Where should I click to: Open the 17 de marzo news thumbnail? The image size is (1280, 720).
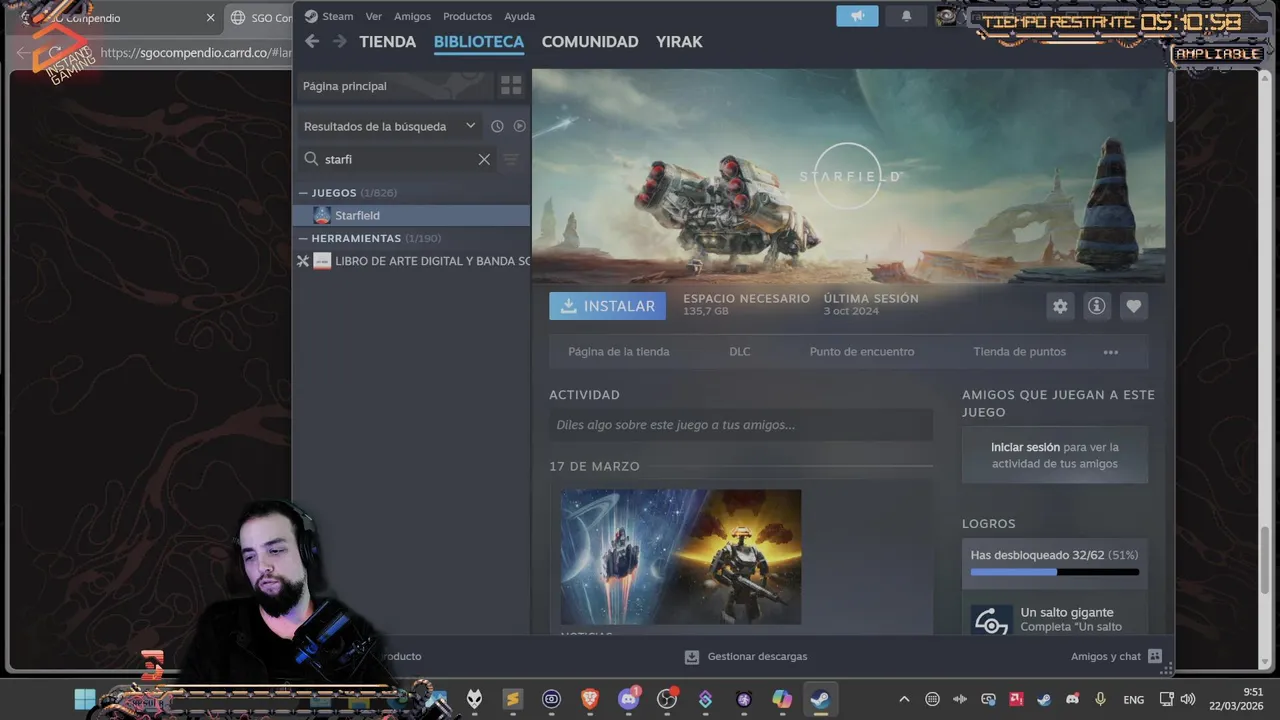coord(681,557)
